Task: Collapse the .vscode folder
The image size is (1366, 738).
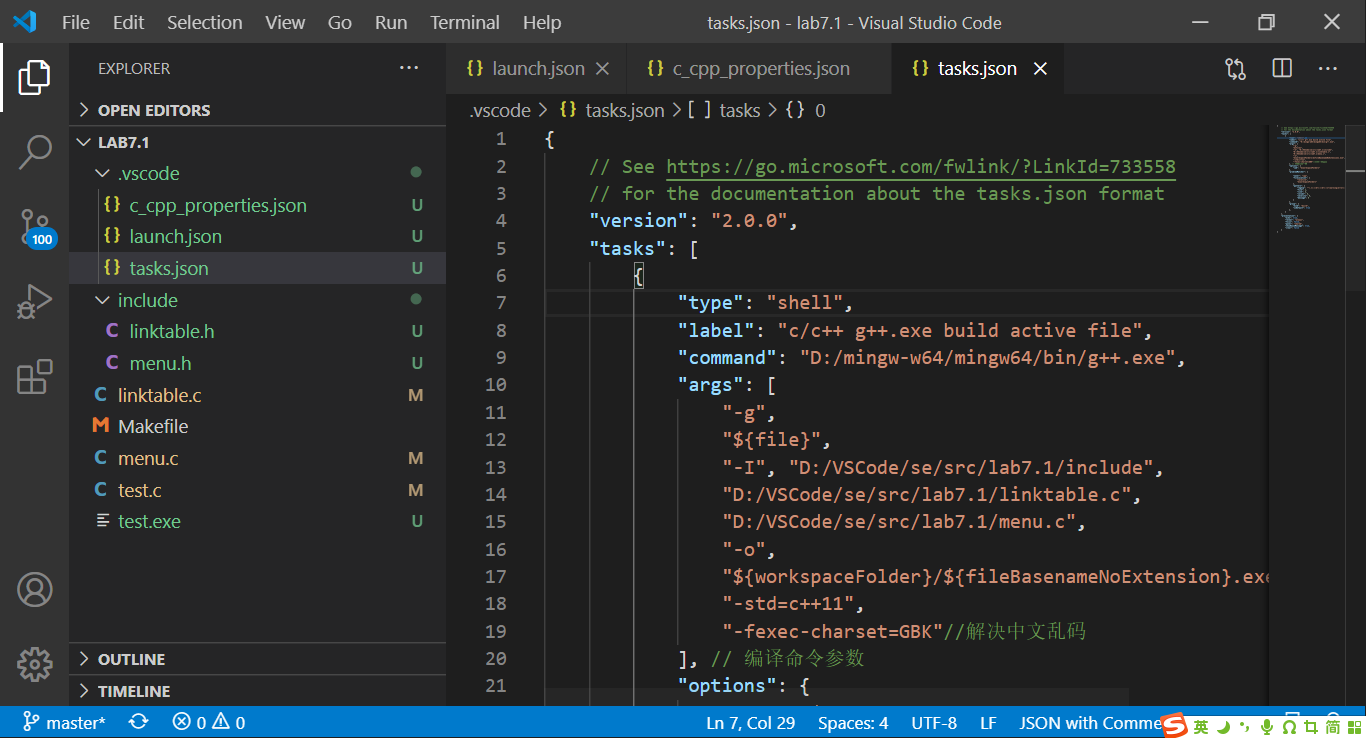Action: point(258,173)
